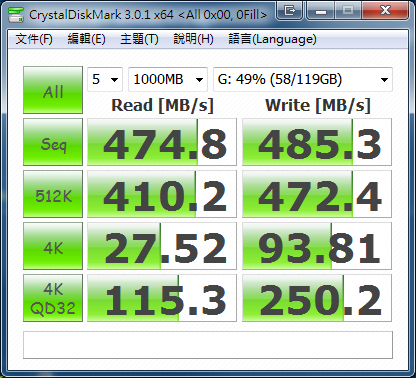Click the Write [MB/s] column header
Screen dimensions: 416x378
[x=318, y=105]
